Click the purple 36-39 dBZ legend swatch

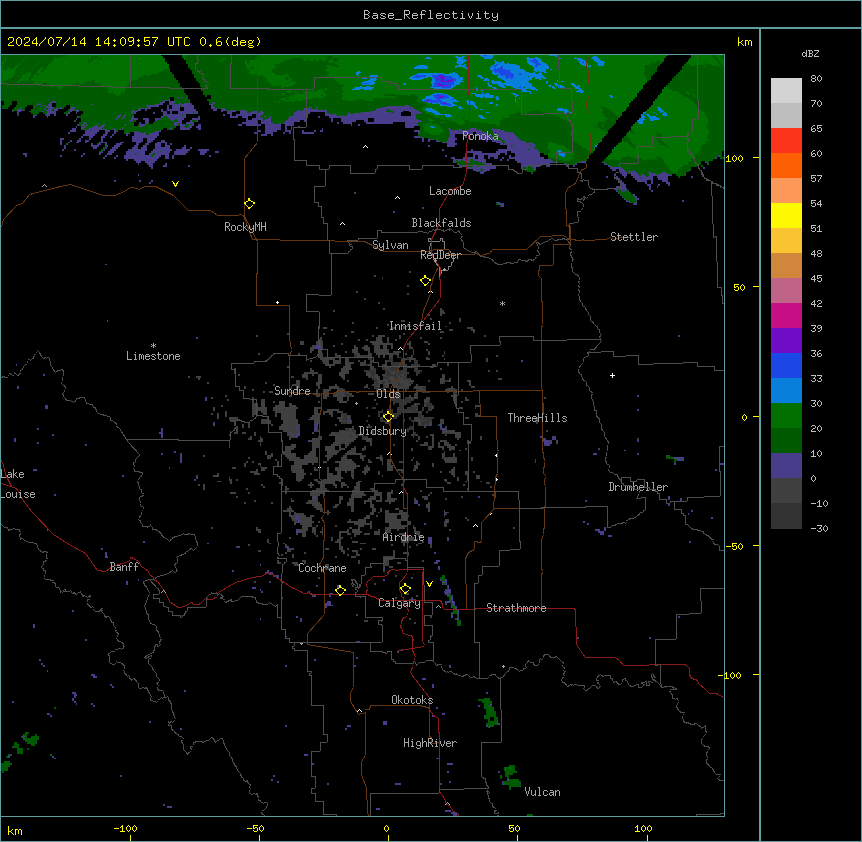(786, 341)
